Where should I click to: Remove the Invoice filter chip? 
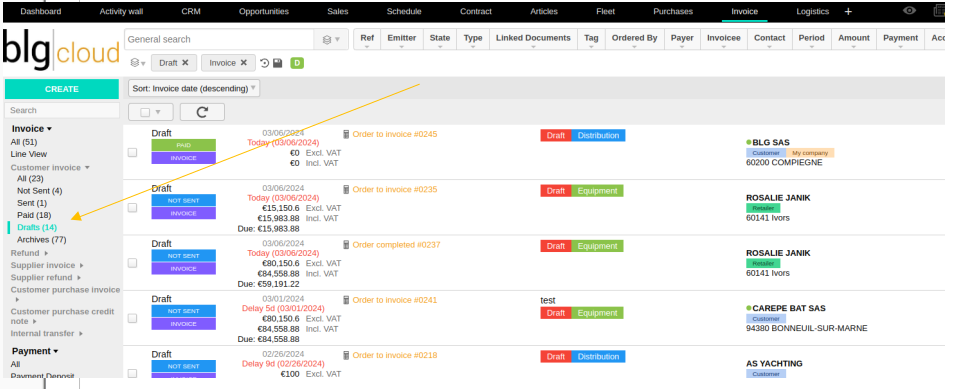point(244,63)
